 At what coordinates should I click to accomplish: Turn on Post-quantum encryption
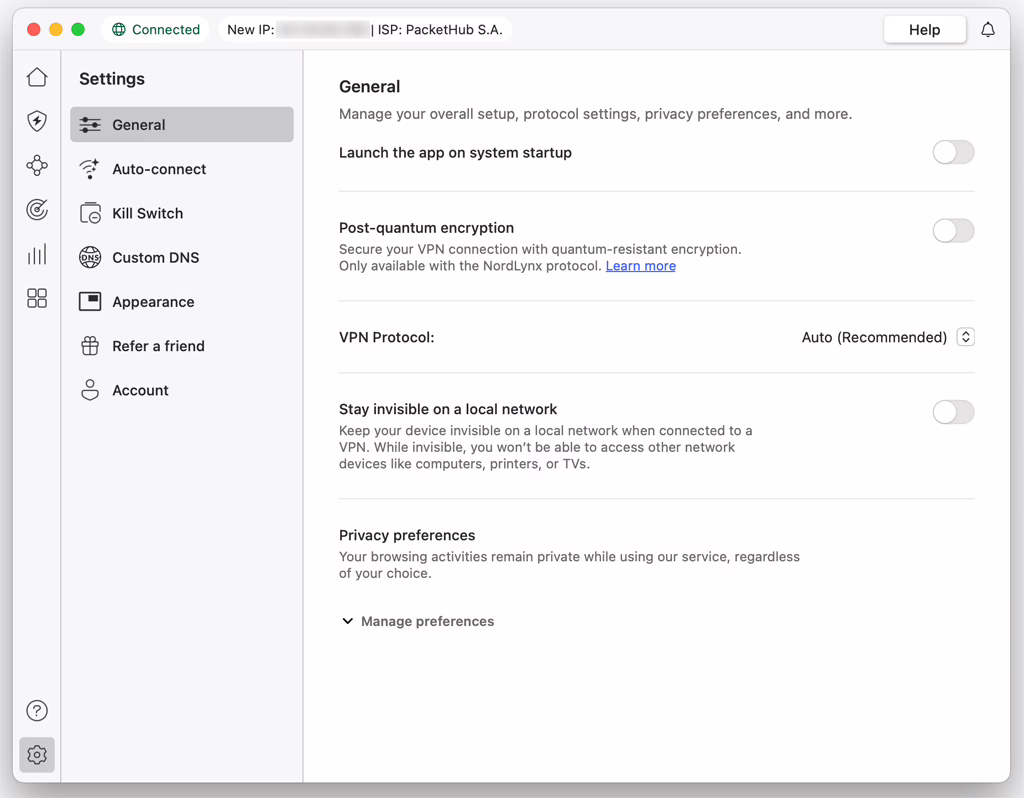[x=953, y=230]
